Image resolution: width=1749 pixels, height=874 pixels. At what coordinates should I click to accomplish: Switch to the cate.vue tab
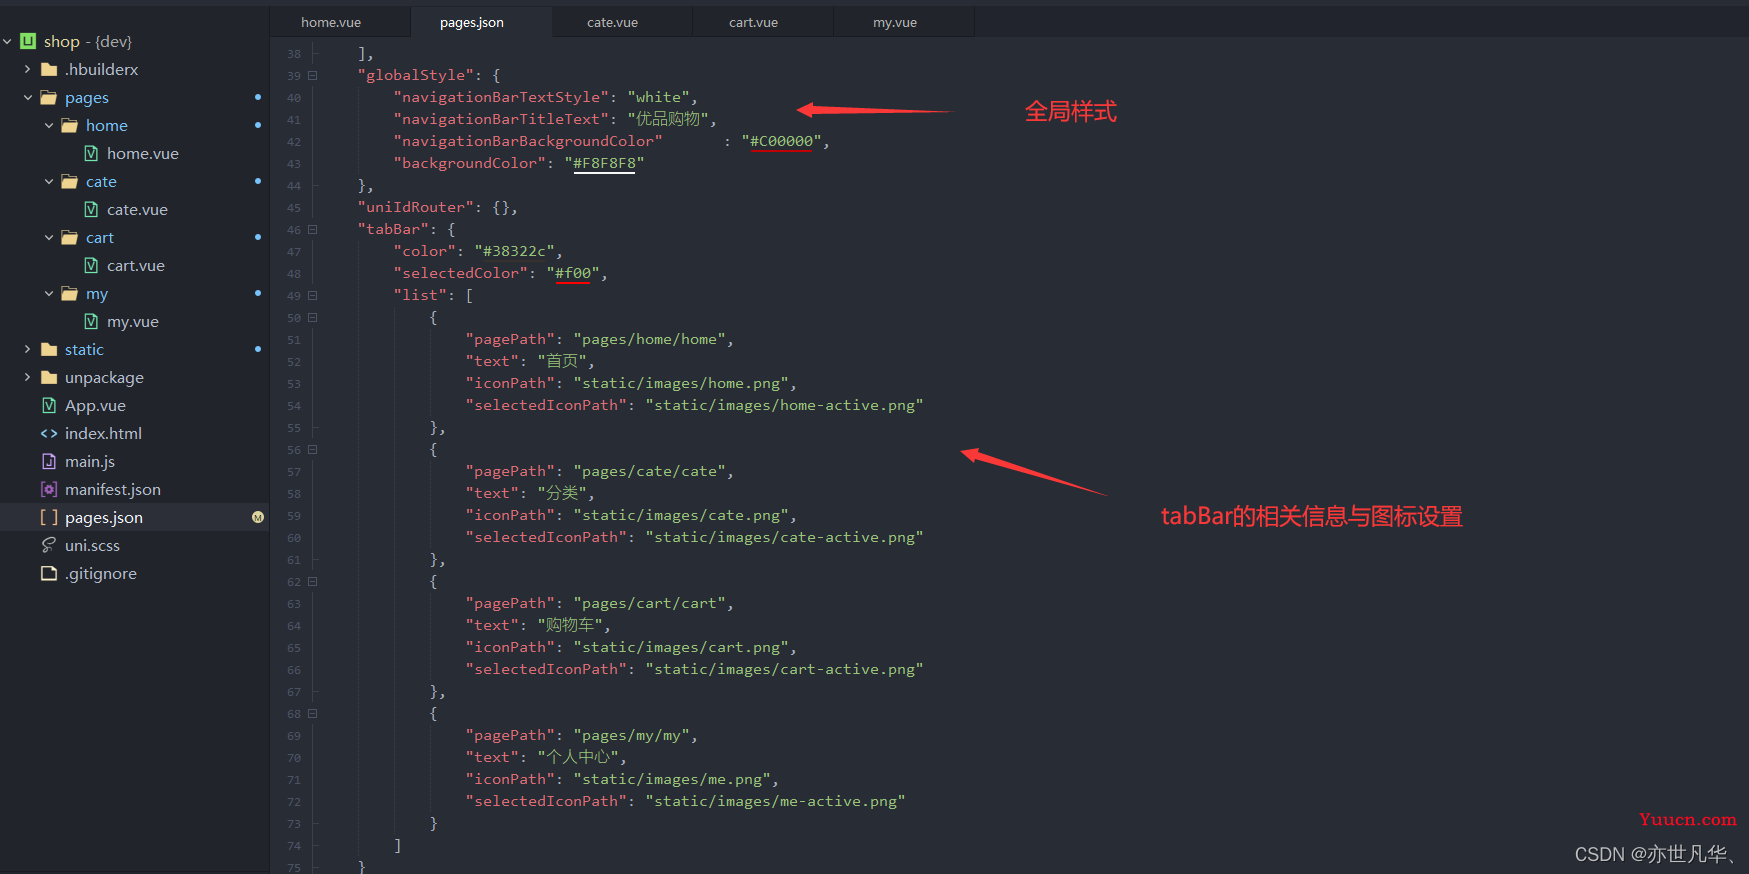[612, 22]
